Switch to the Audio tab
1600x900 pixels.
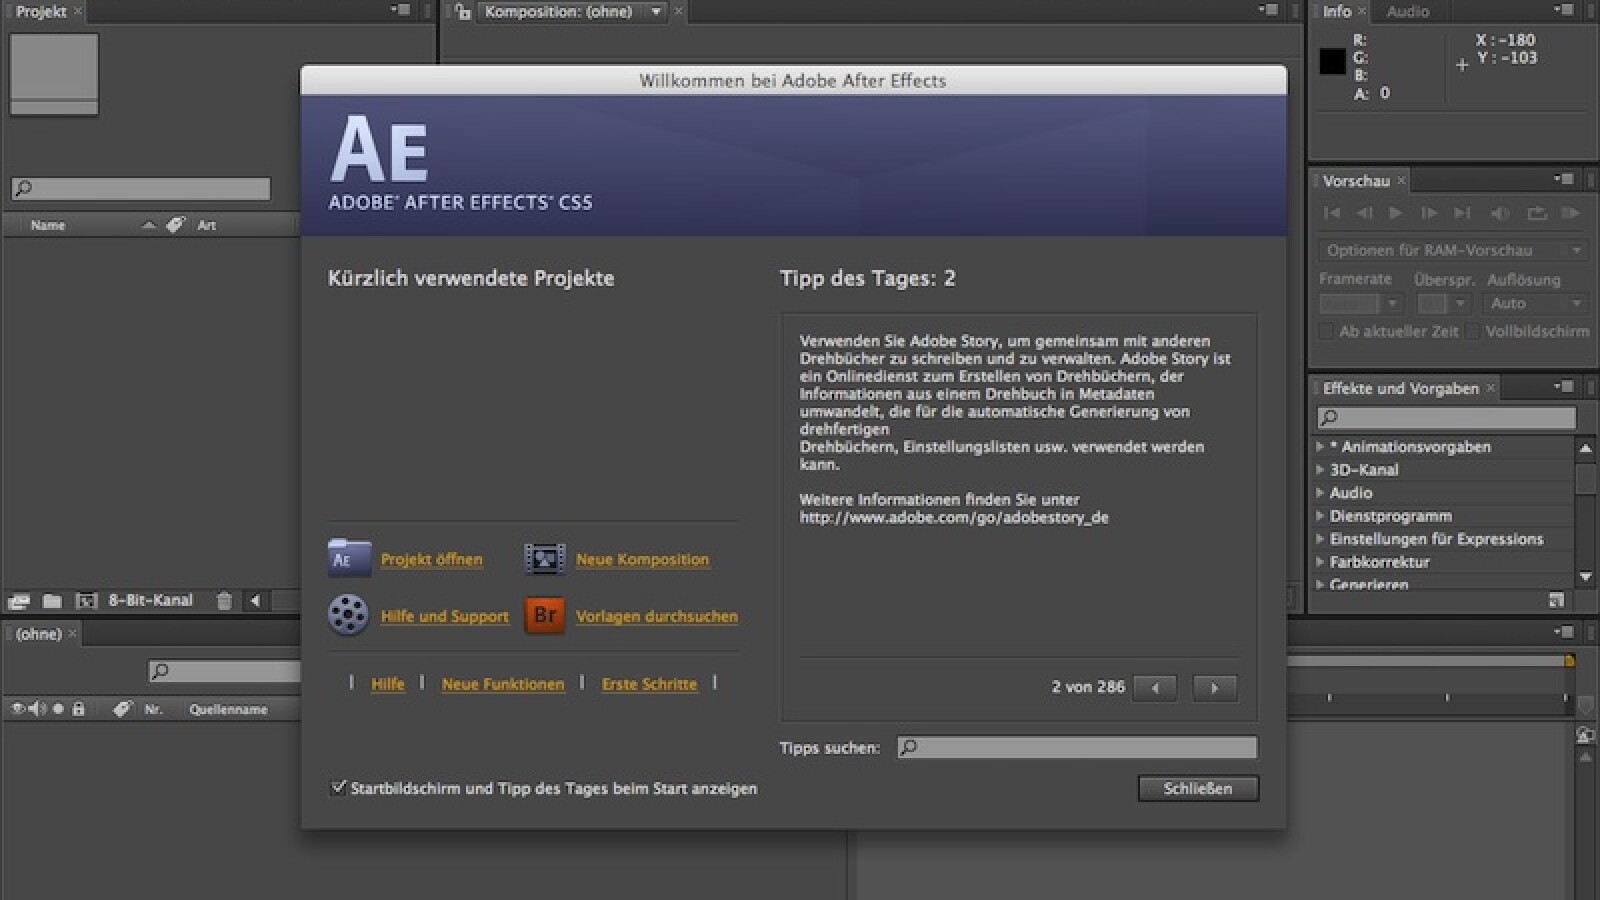click(1408, 11)
